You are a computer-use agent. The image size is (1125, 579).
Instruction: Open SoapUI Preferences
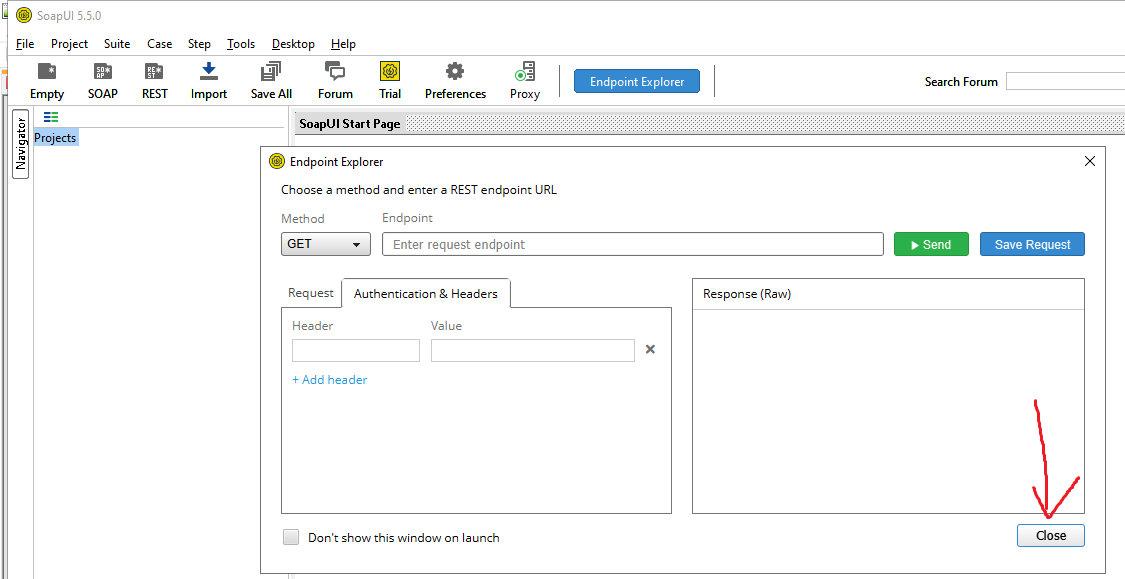pyautogui.click(x=455, y=80)
